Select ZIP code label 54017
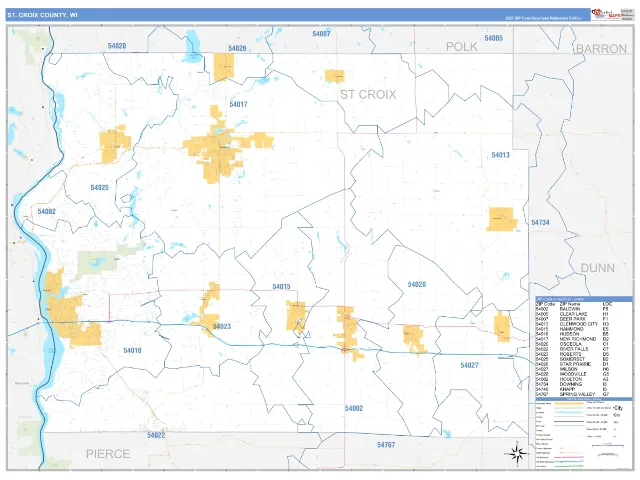 [238, 104]
